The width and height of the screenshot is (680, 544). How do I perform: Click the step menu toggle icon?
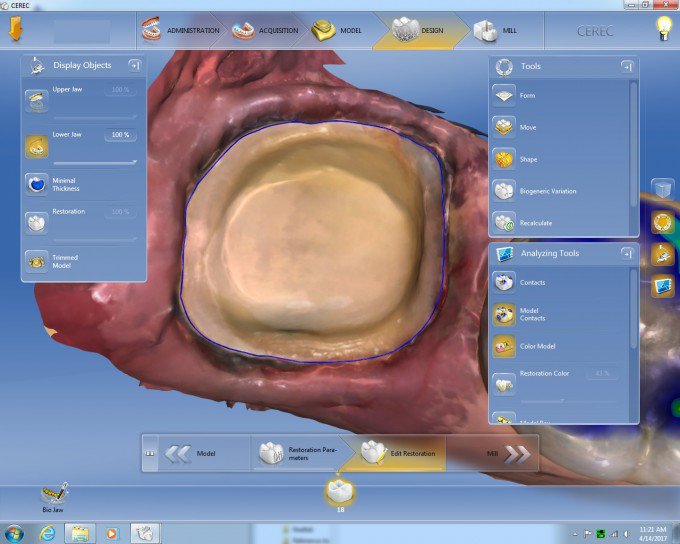click(150, 453)
